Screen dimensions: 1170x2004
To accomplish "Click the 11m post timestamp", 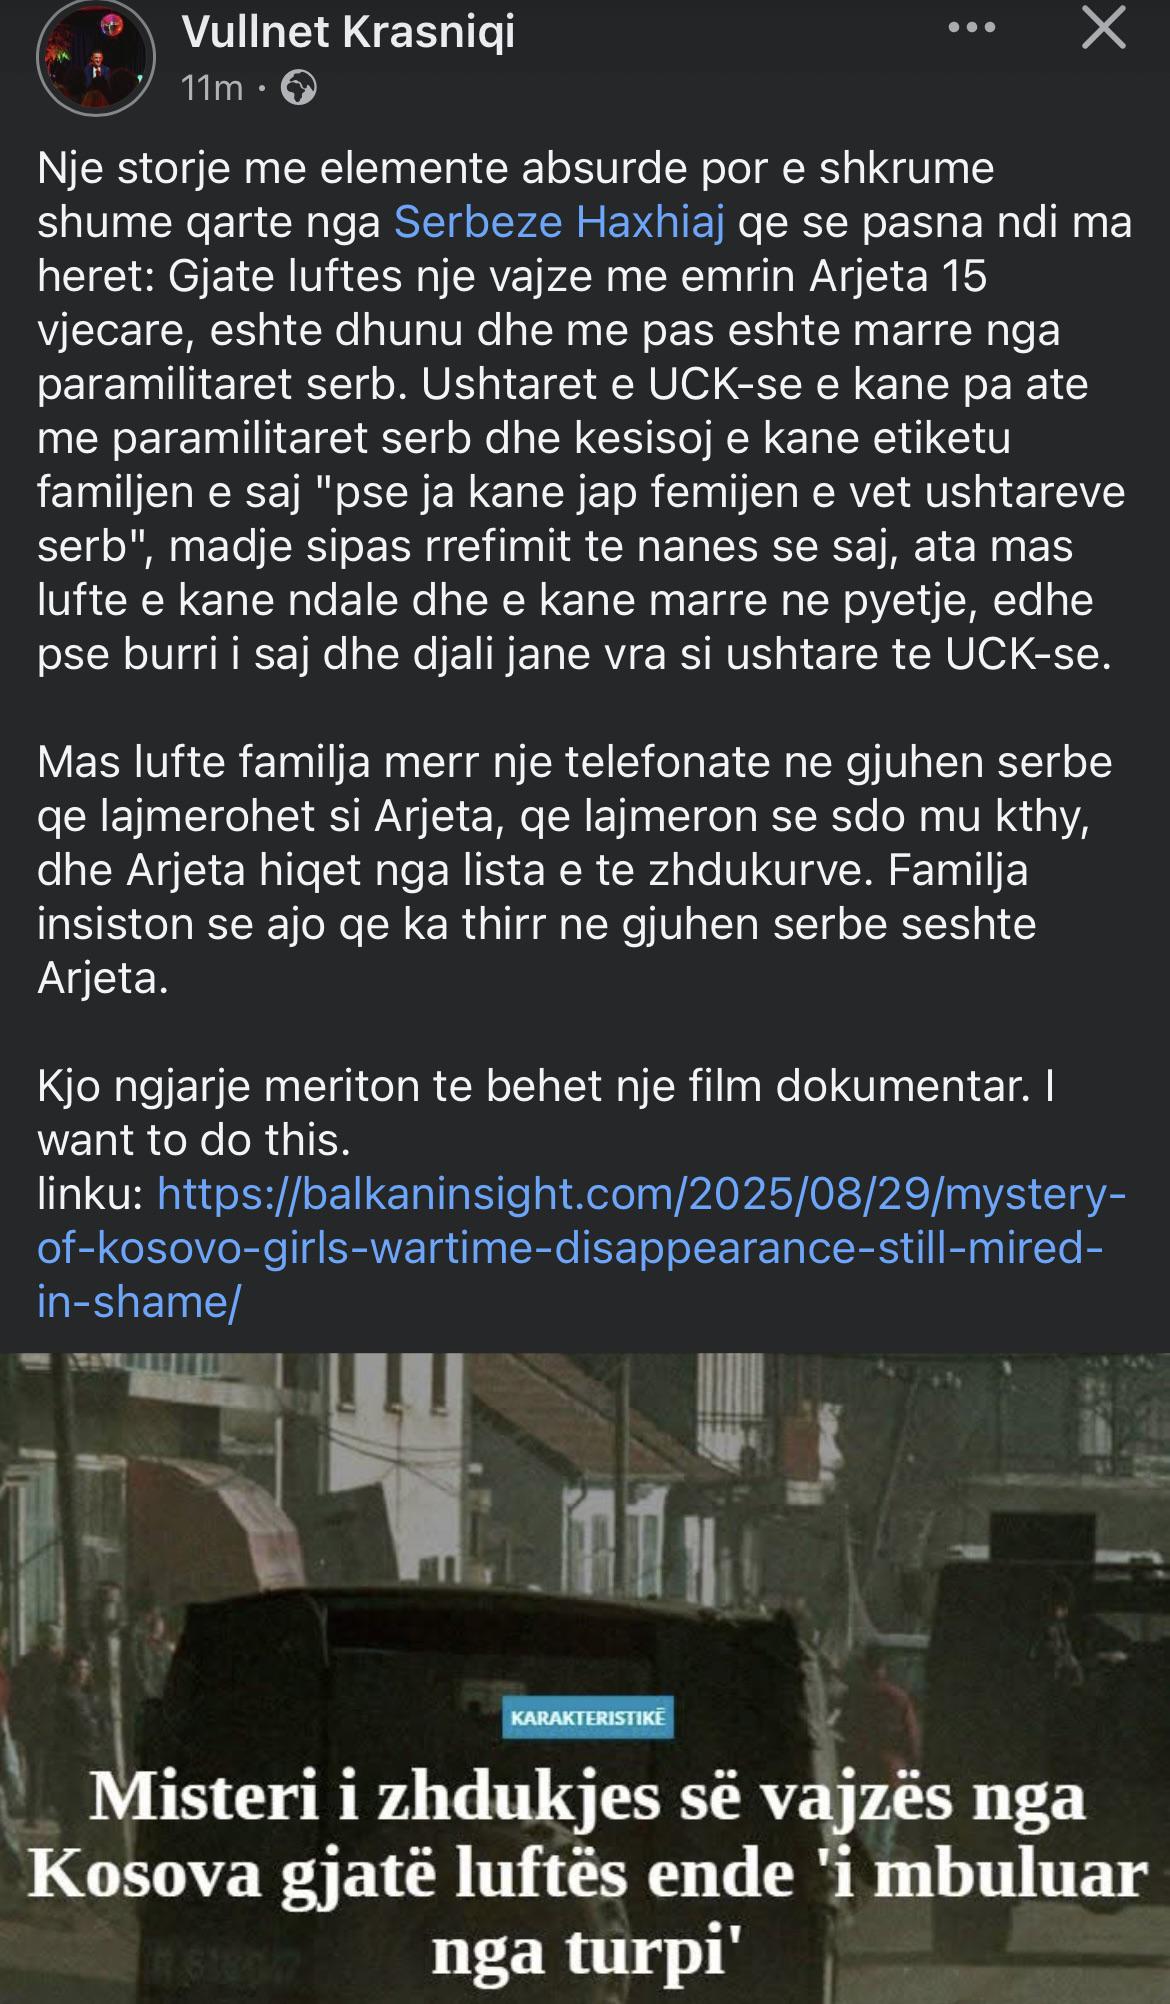I will [x=212, y=89].
